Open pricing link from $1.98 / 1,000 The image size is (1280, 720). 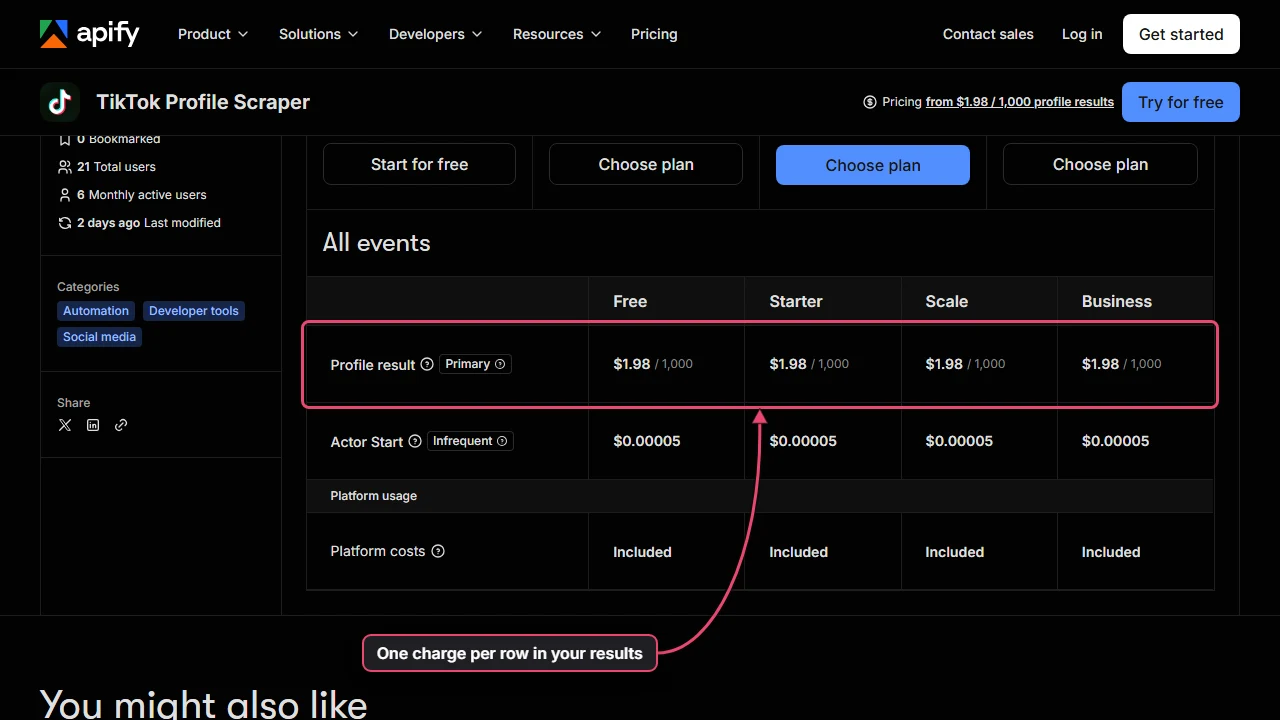(1020, 102)
